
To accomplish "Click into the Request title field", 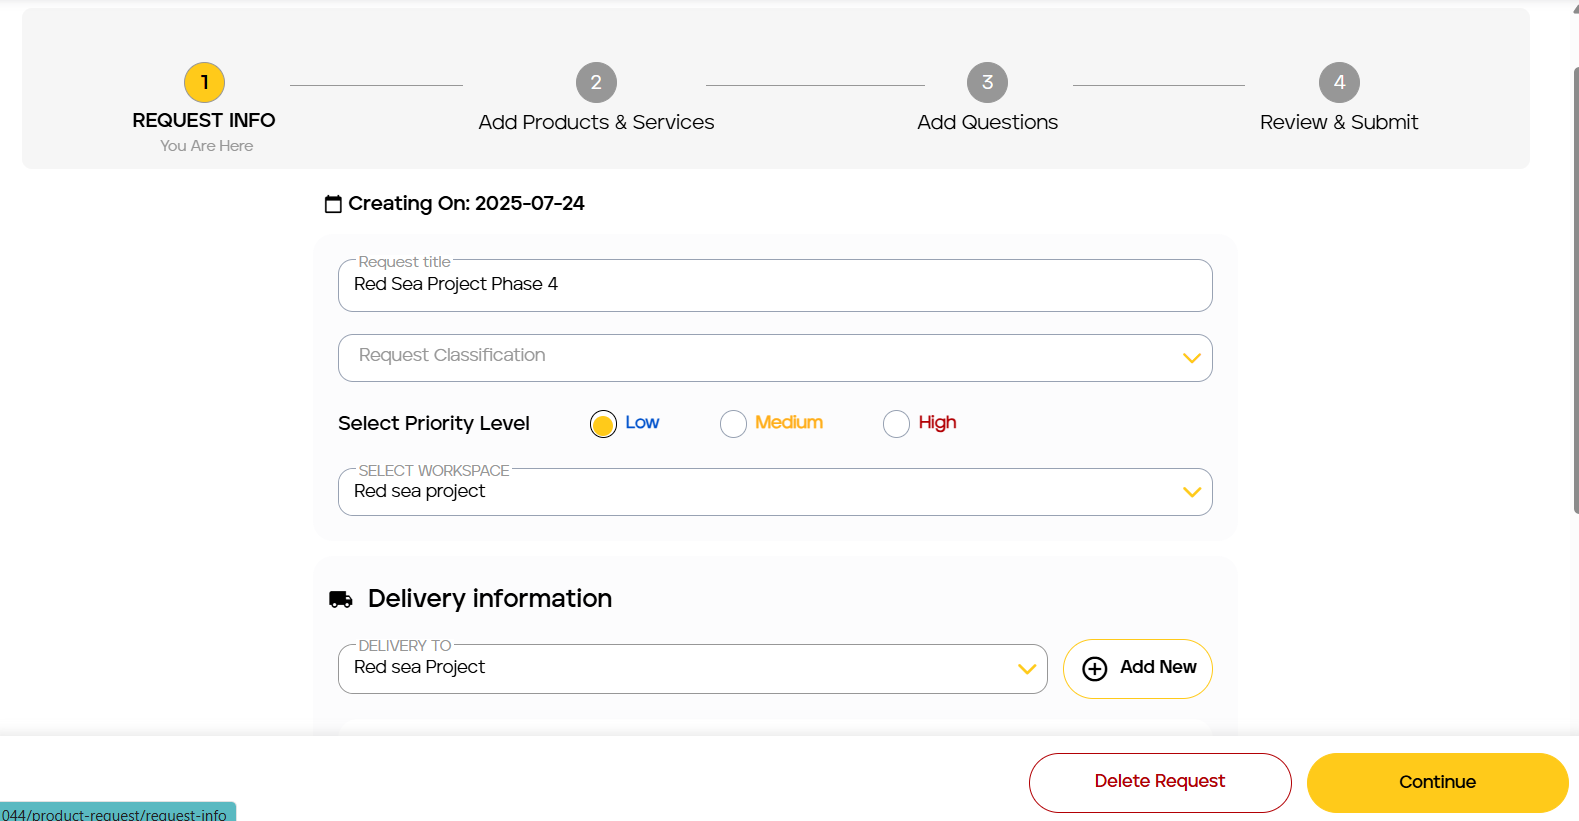I will [x=775, y=285].
